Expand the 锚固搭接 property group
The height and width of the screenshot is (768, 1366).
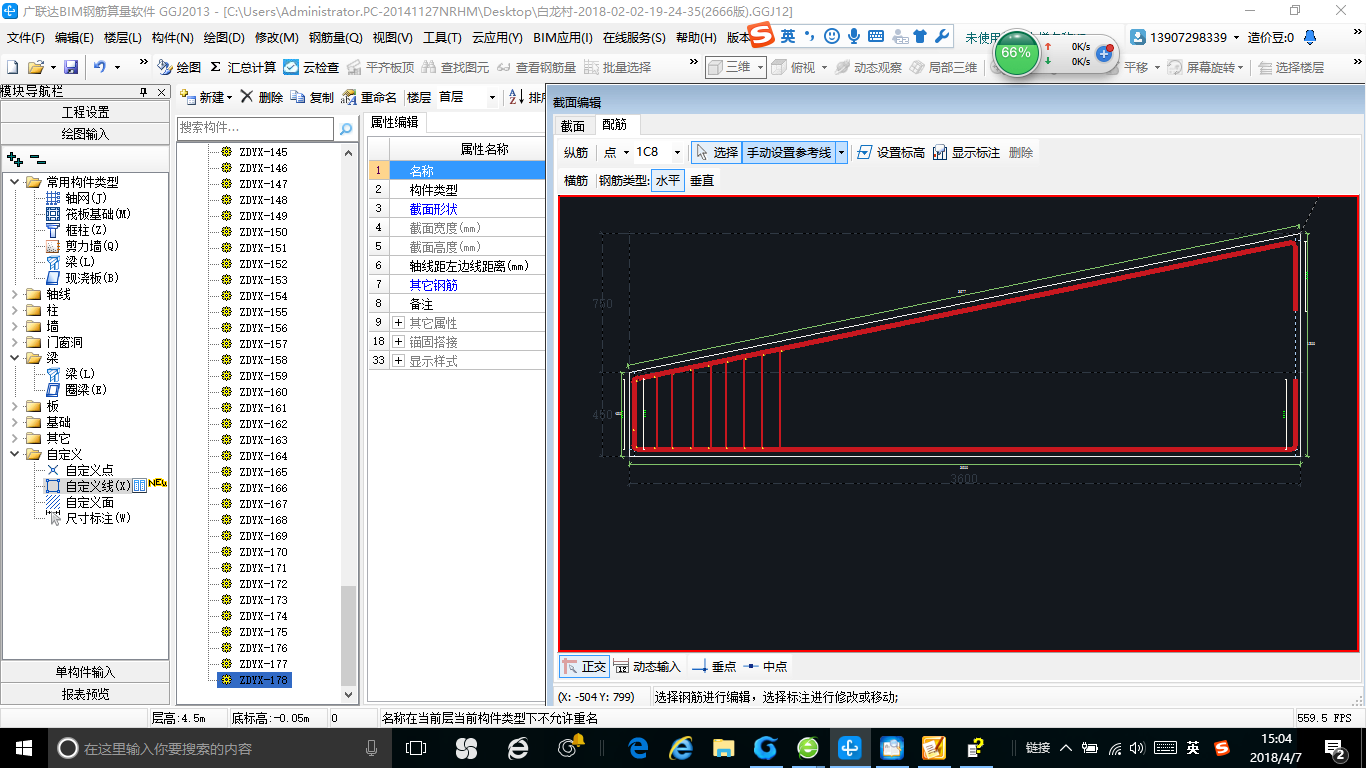[398, 342]
